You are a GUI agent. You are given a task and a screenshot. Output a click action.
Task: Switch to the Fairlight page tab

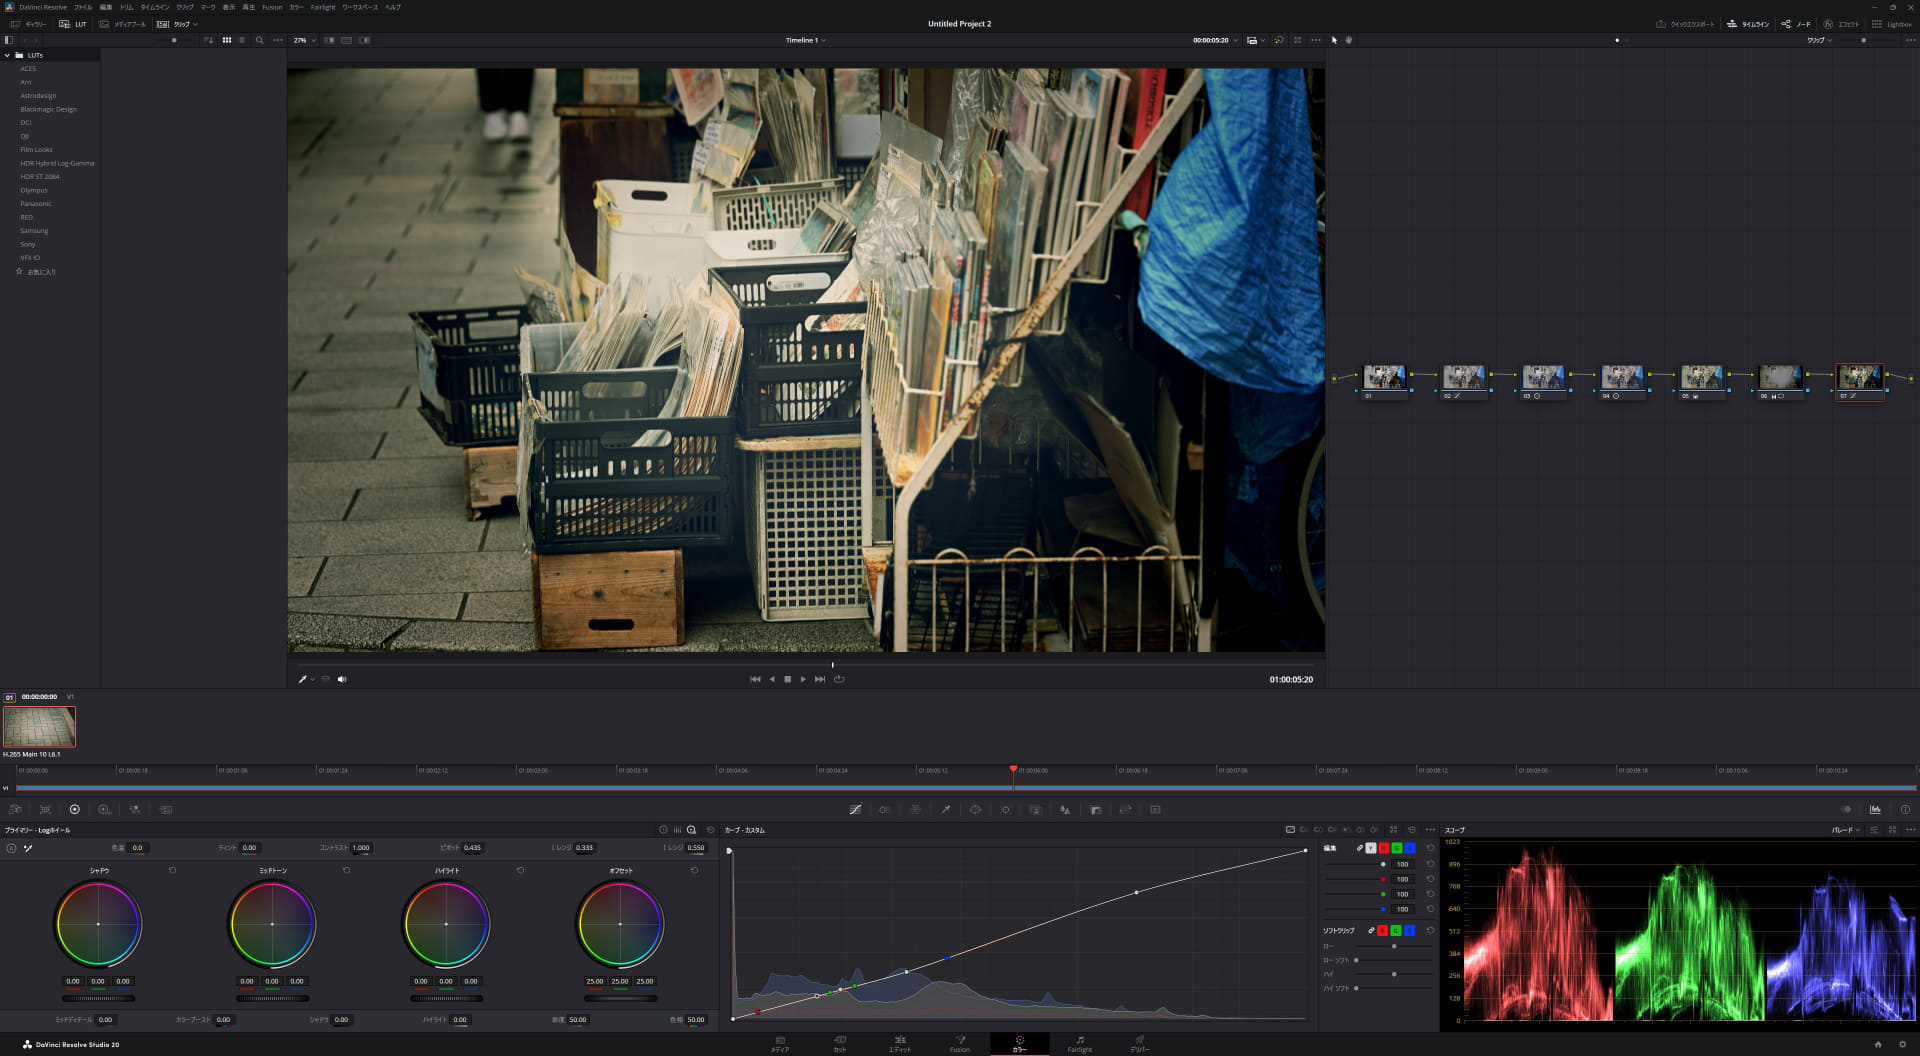(1079, 1044)
